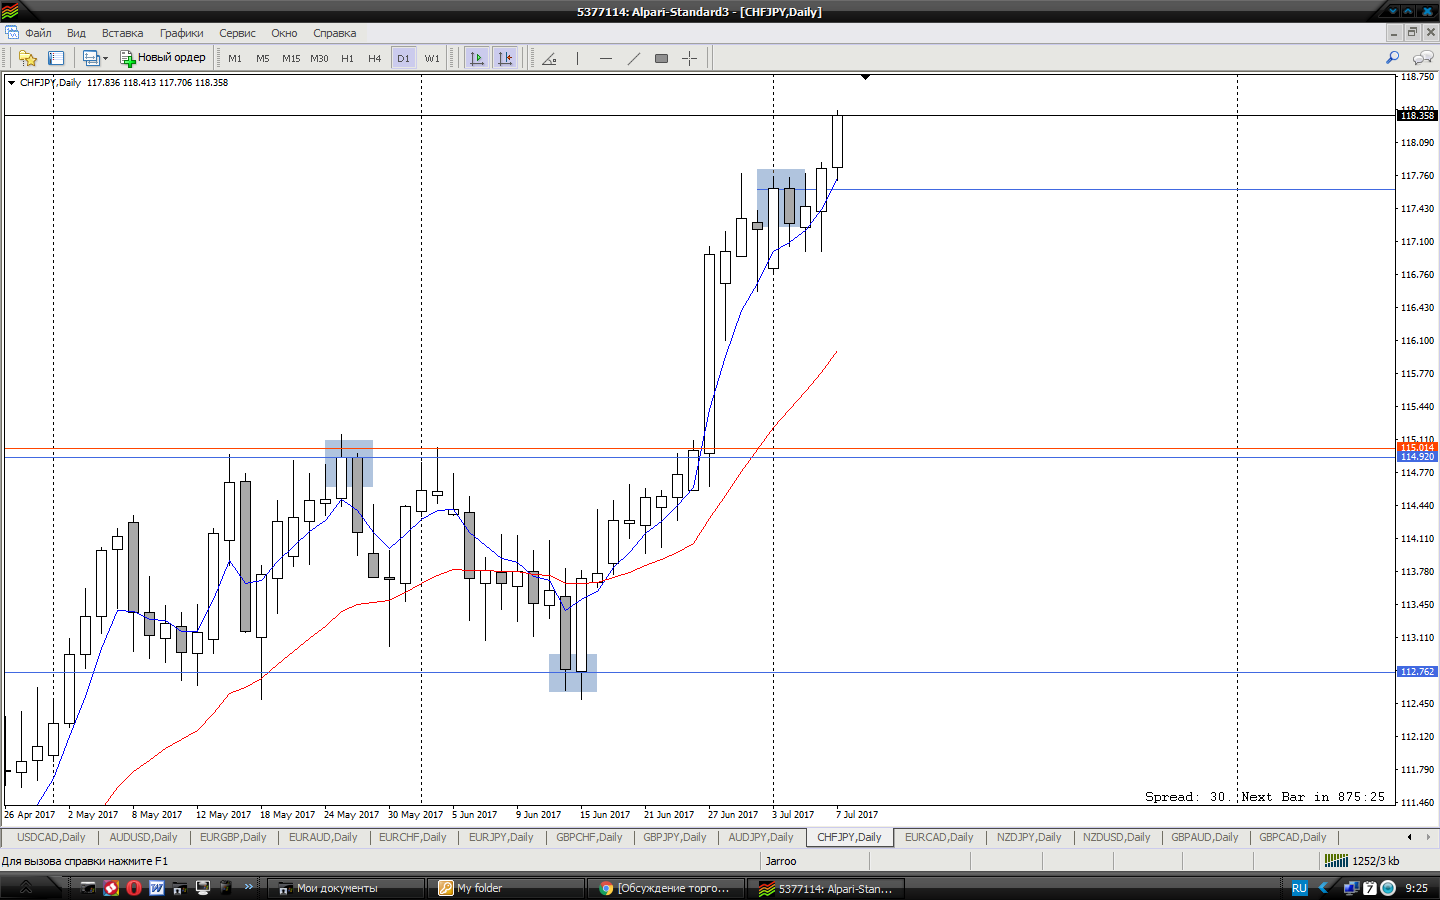Select the 112.762 blue level label
The height and width of the screenshot is (900, 1440).
(1417, 672)
